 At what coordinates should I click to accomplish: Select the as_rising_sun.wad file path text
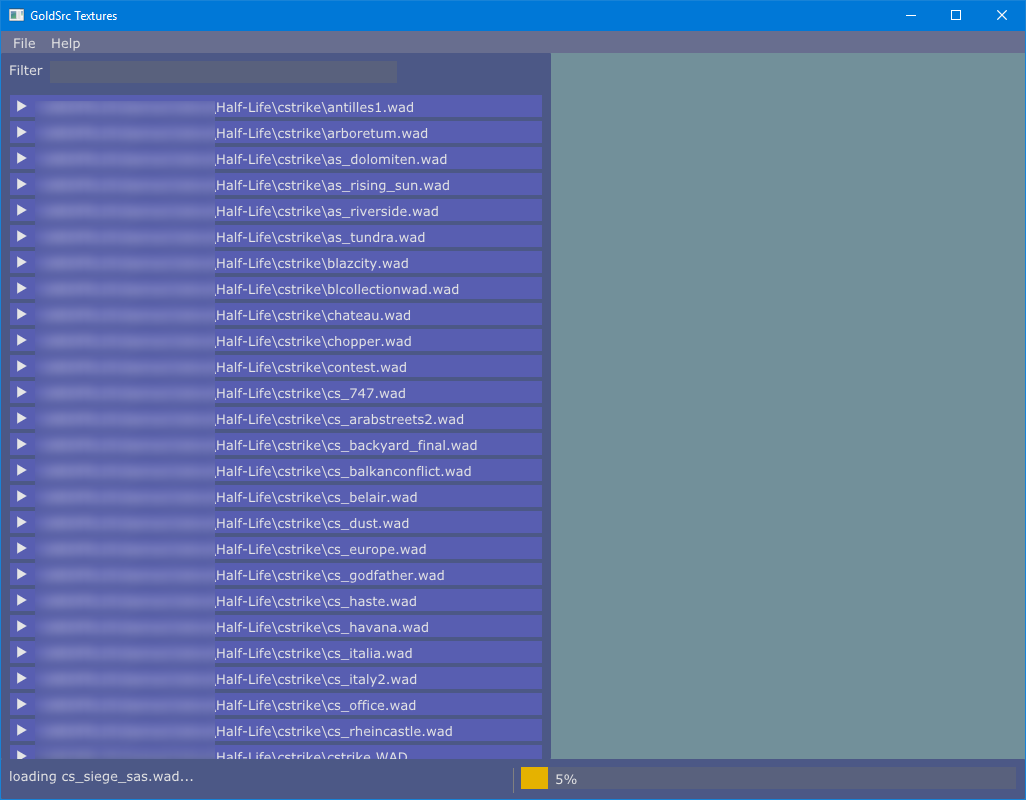333,186
